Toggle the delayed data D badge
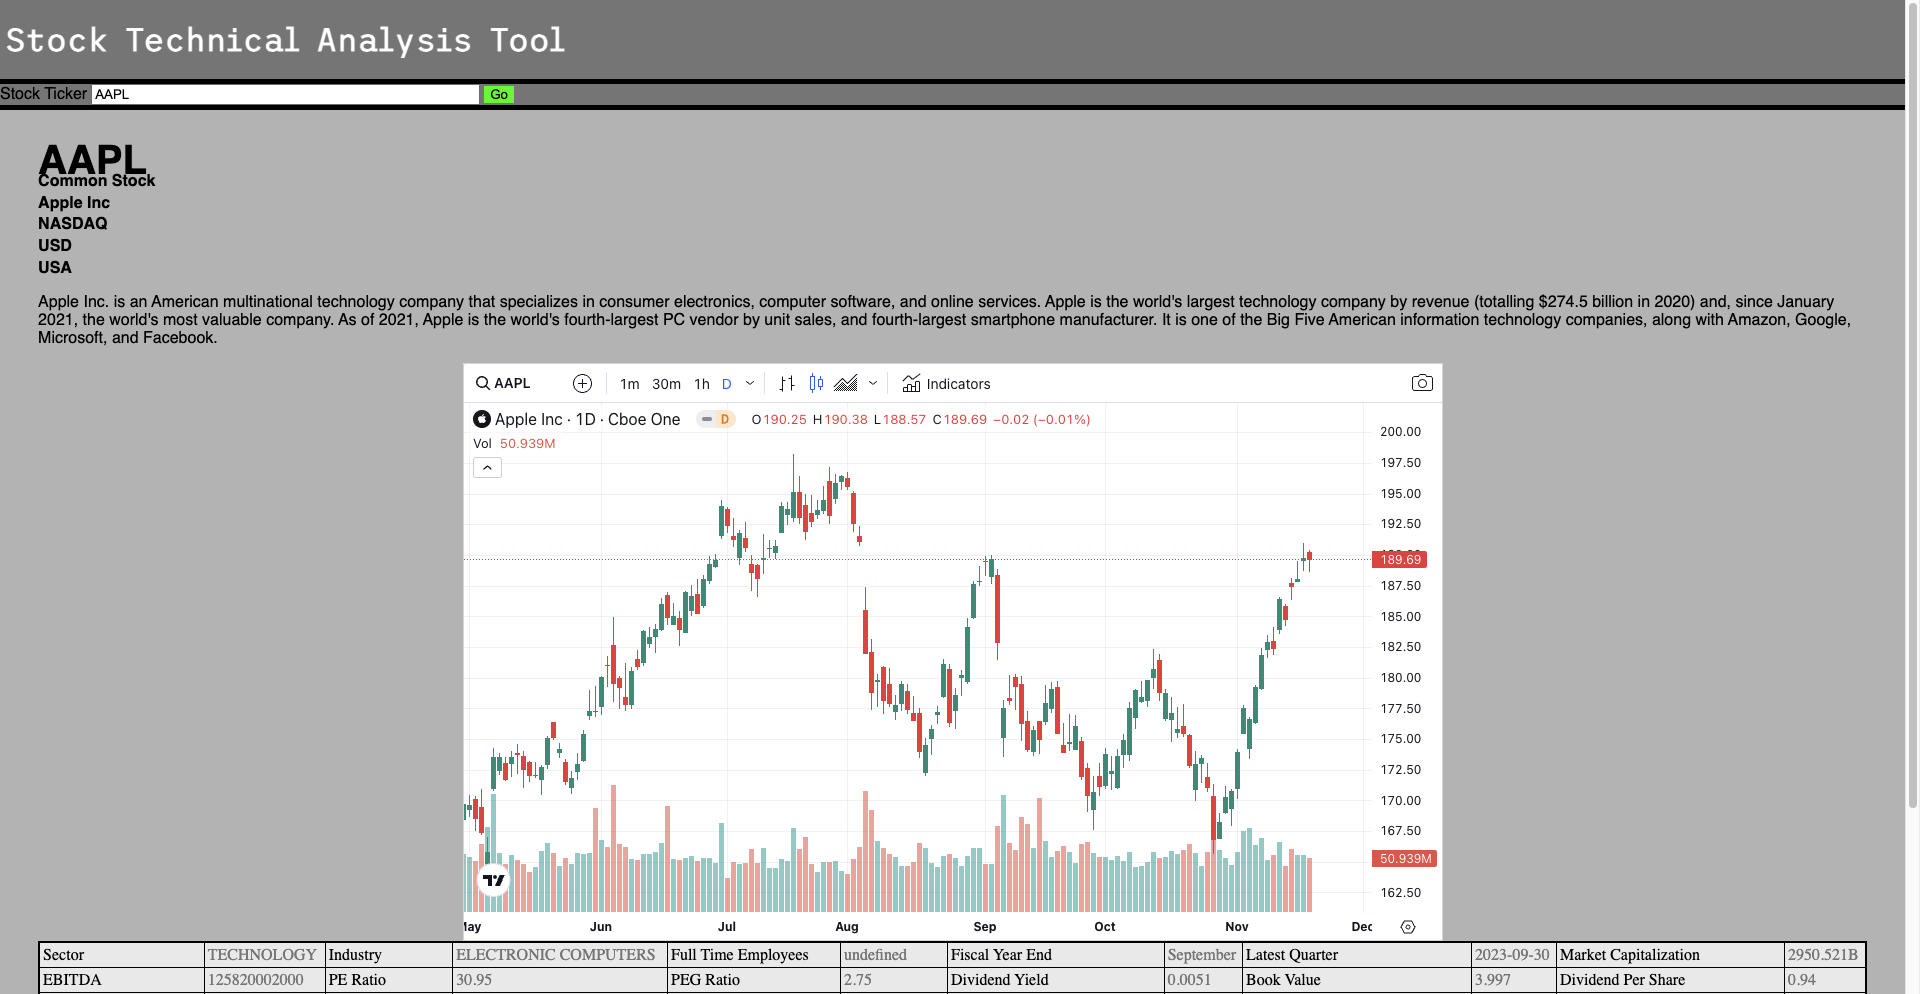The height and width of the screenshot is (994, 1920). [716, 419]
